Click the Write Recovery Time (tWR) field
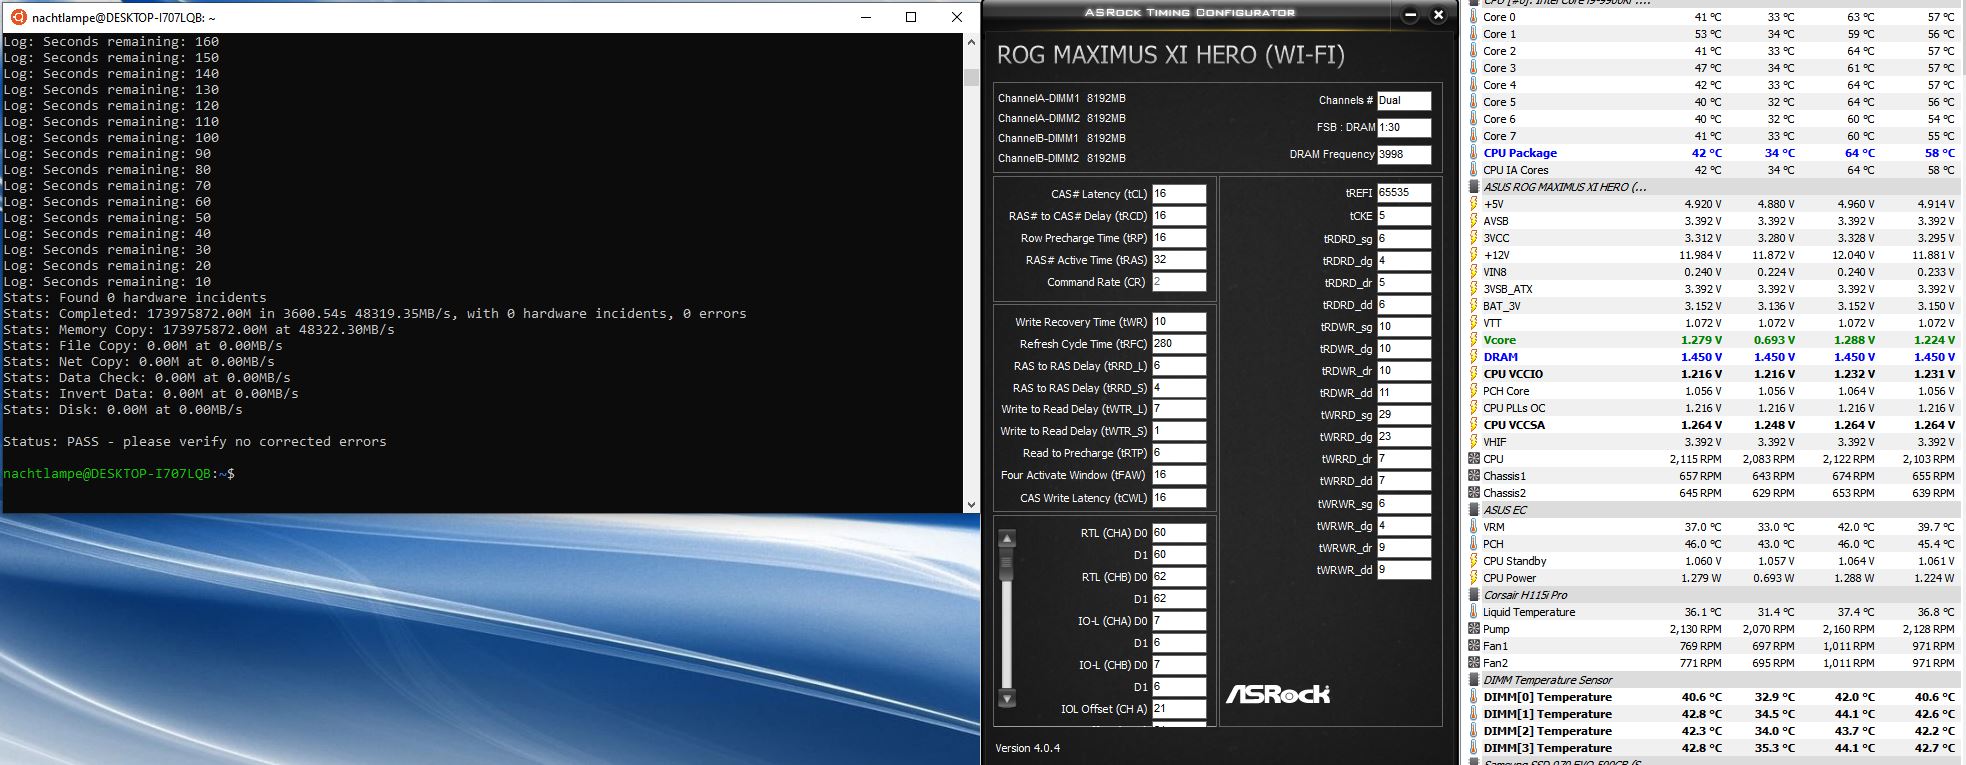This screenshot has width=1966, height=765. (x=1179, y=322)
